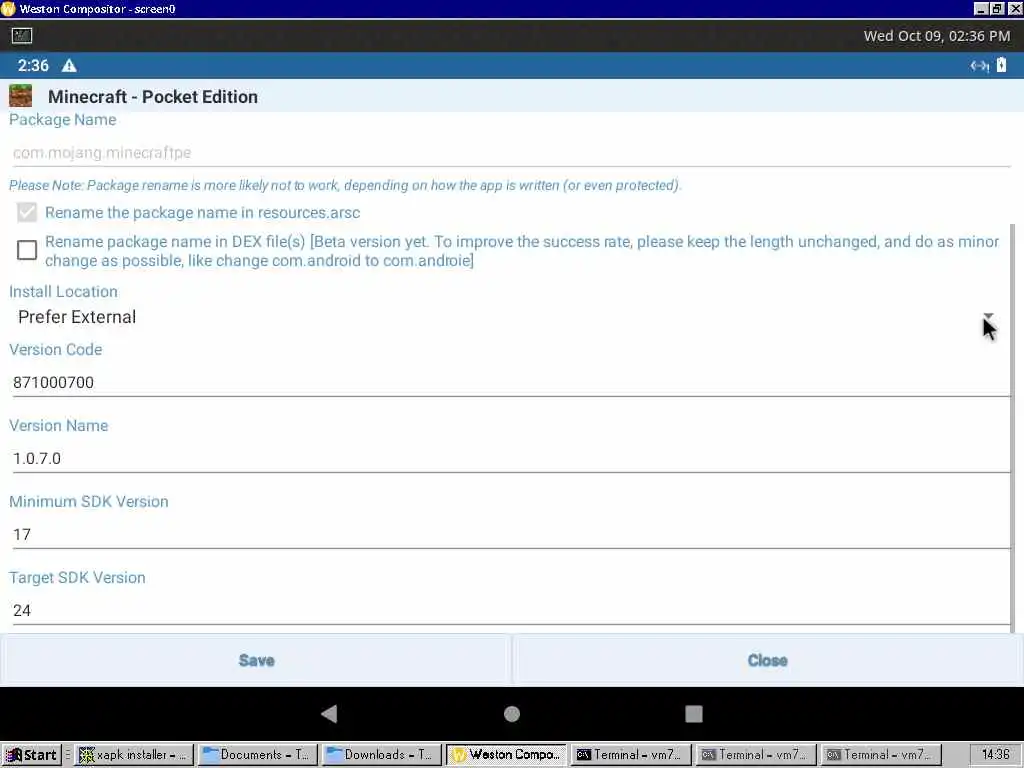The image size is (1024, 768).
Task: Click the 2:36 Android status bar time
Action: click(33, 65)
